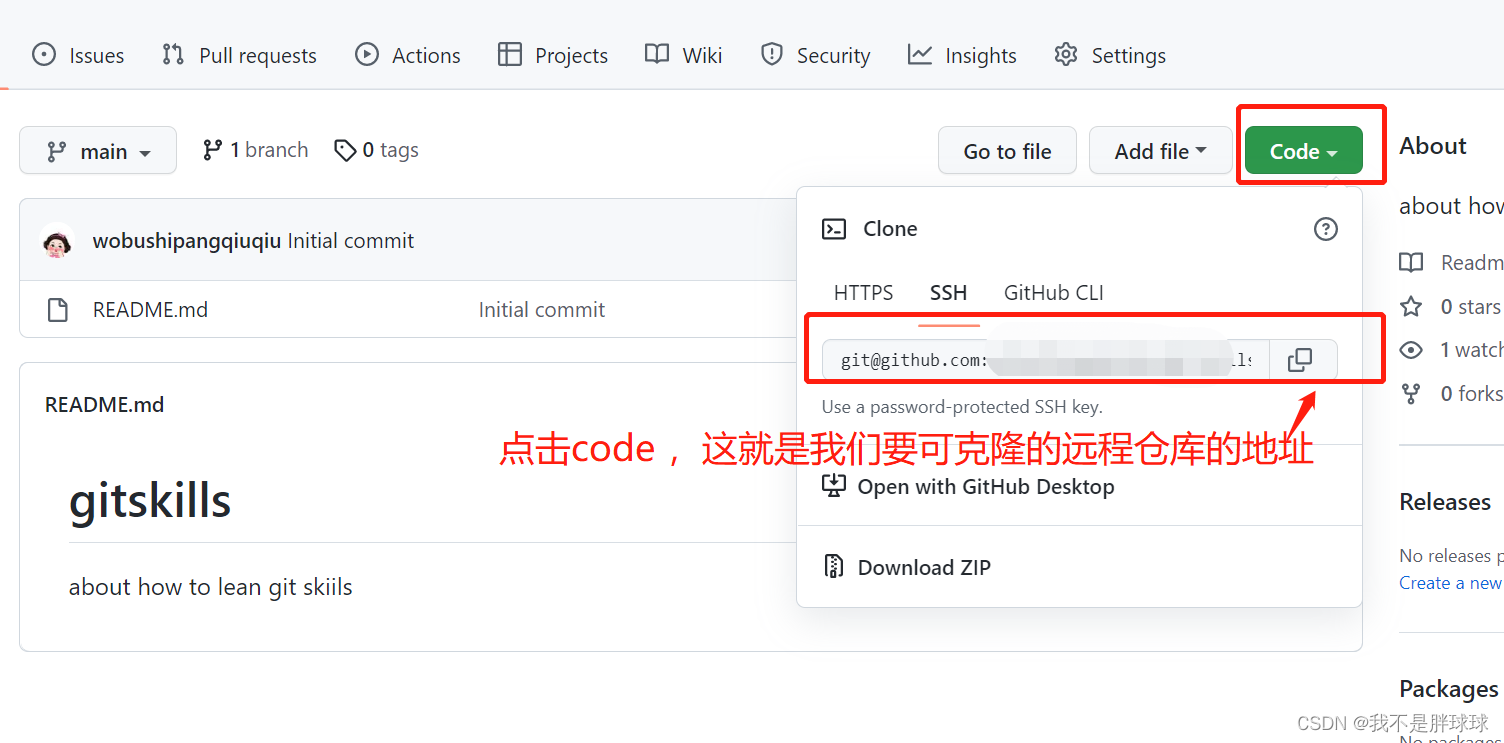1504x743 pixels.
Task: Open the Issues tab
Action: click(78, 55)
